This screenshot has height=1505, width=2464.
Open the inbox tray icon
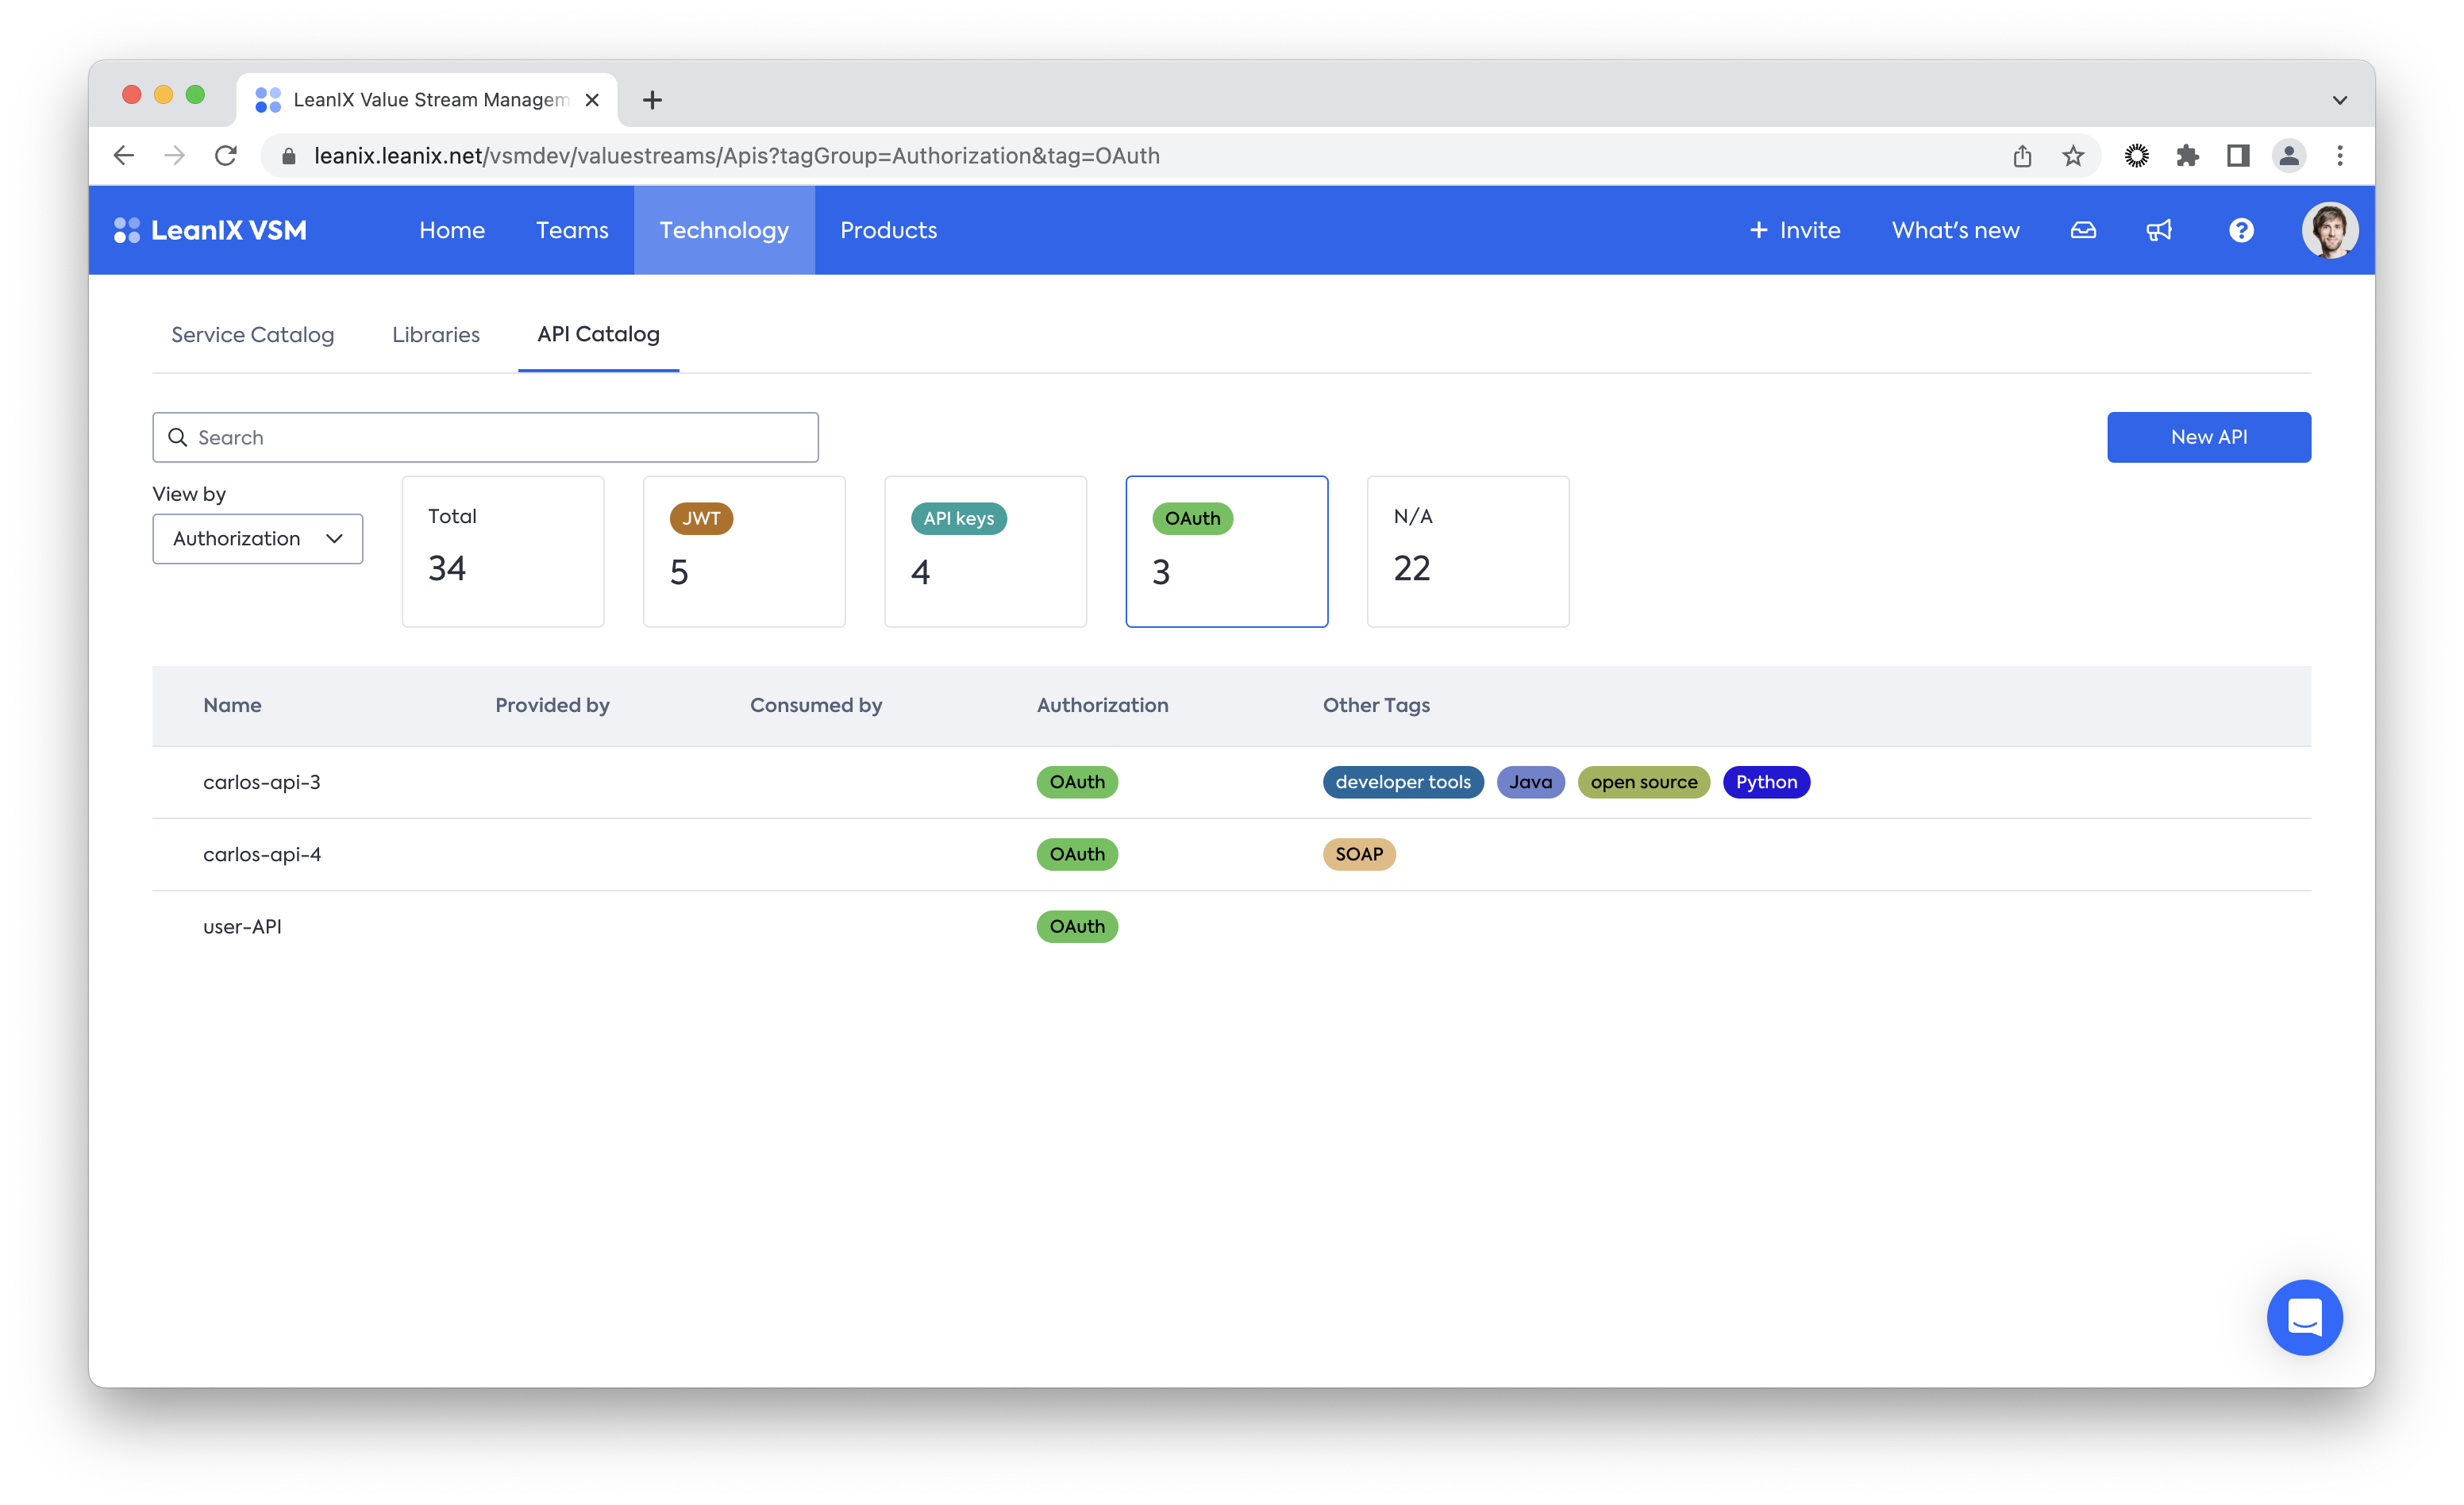point(2083,231)
